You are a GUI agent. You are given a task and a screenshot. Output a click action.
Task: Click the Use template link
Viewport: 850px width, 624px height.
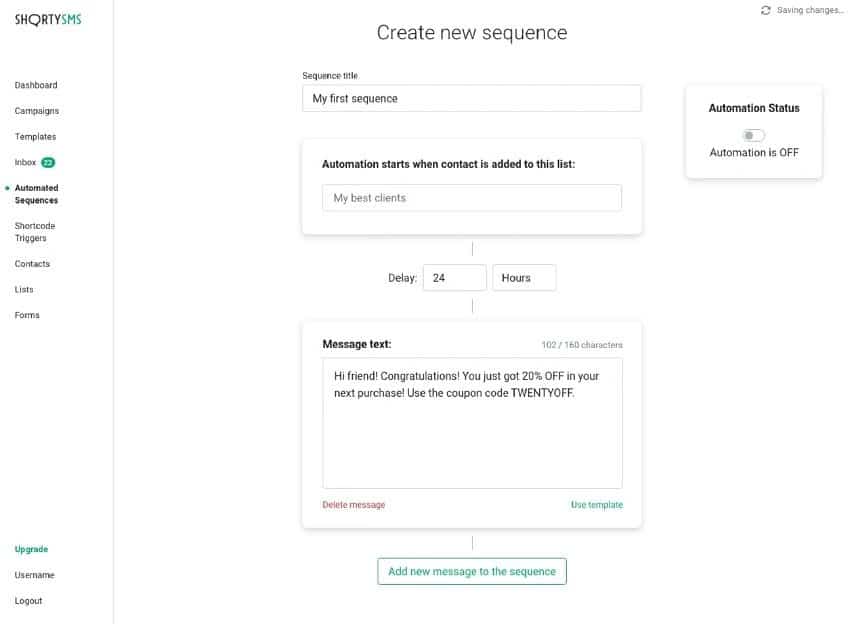click(596, 505)
